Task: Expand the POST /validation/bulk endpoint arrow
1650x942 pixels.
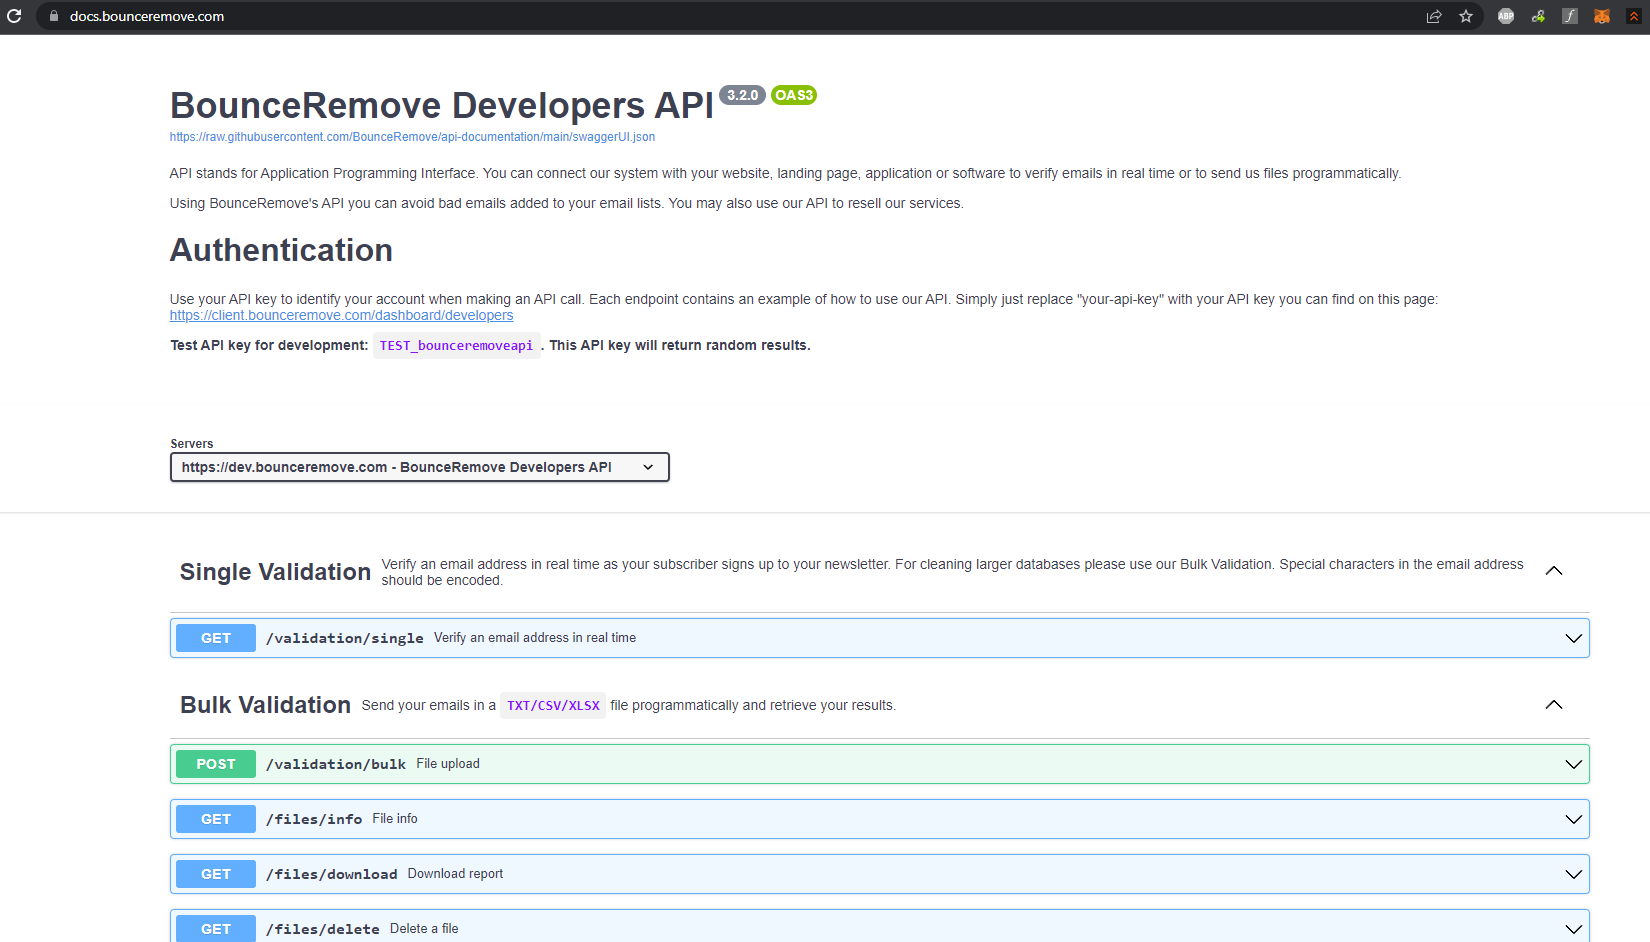Action: click(x=1574, y=764)
